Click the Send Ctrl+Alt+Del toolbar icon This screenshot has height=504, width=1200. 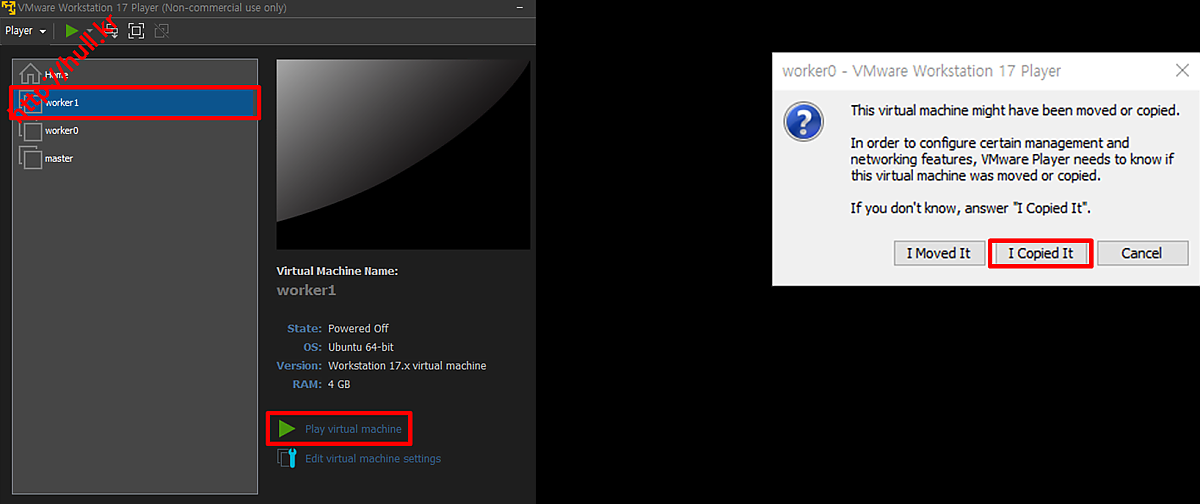click(x=110, y=31)
